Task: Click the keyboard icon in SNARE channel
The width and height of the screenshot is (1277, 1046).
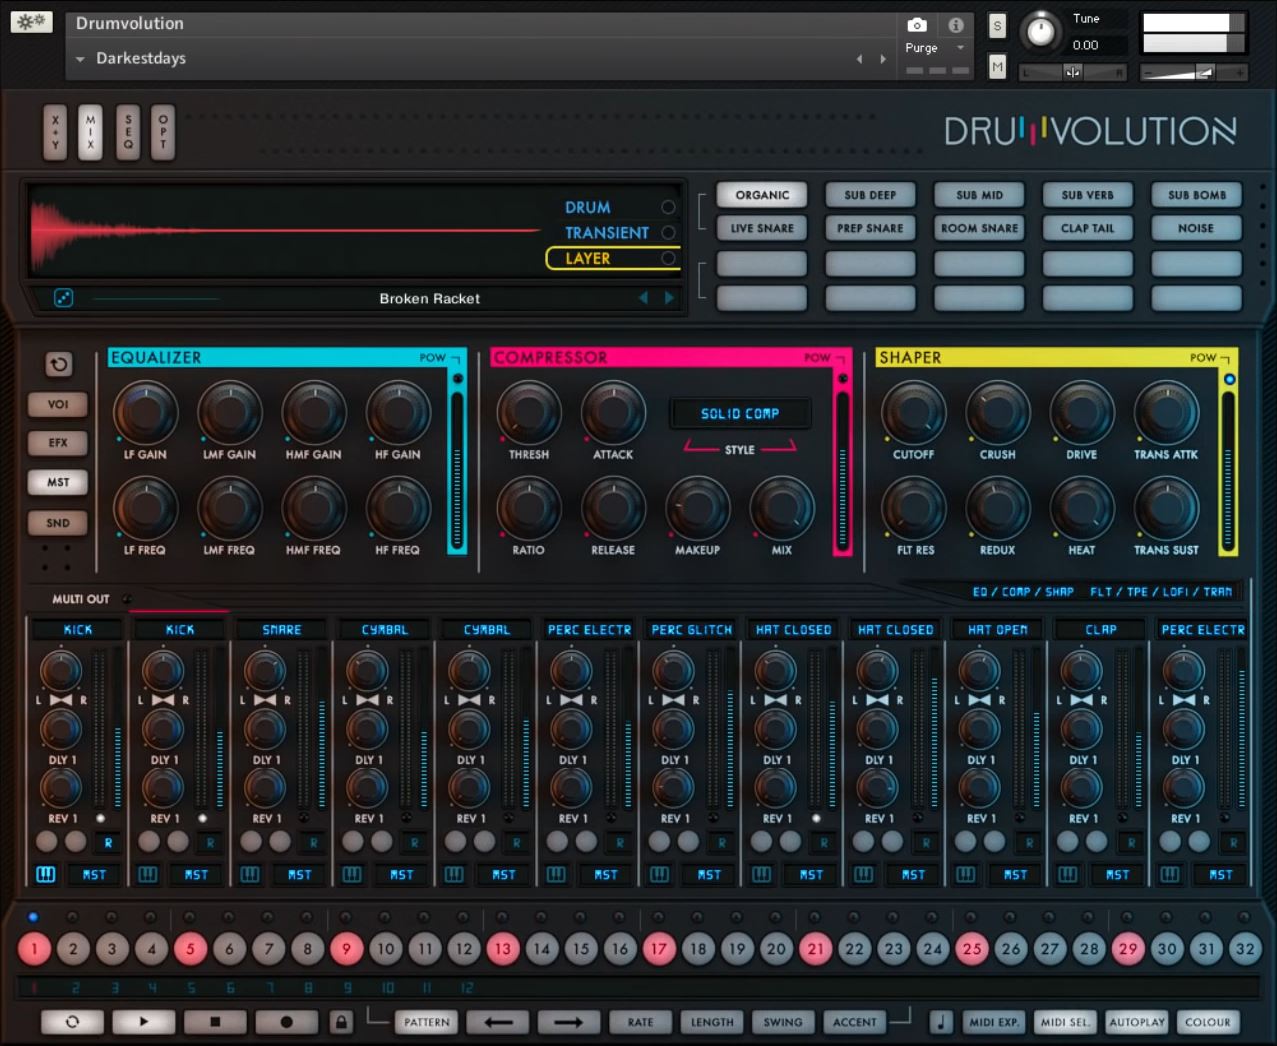Action: tap(250, 875)
